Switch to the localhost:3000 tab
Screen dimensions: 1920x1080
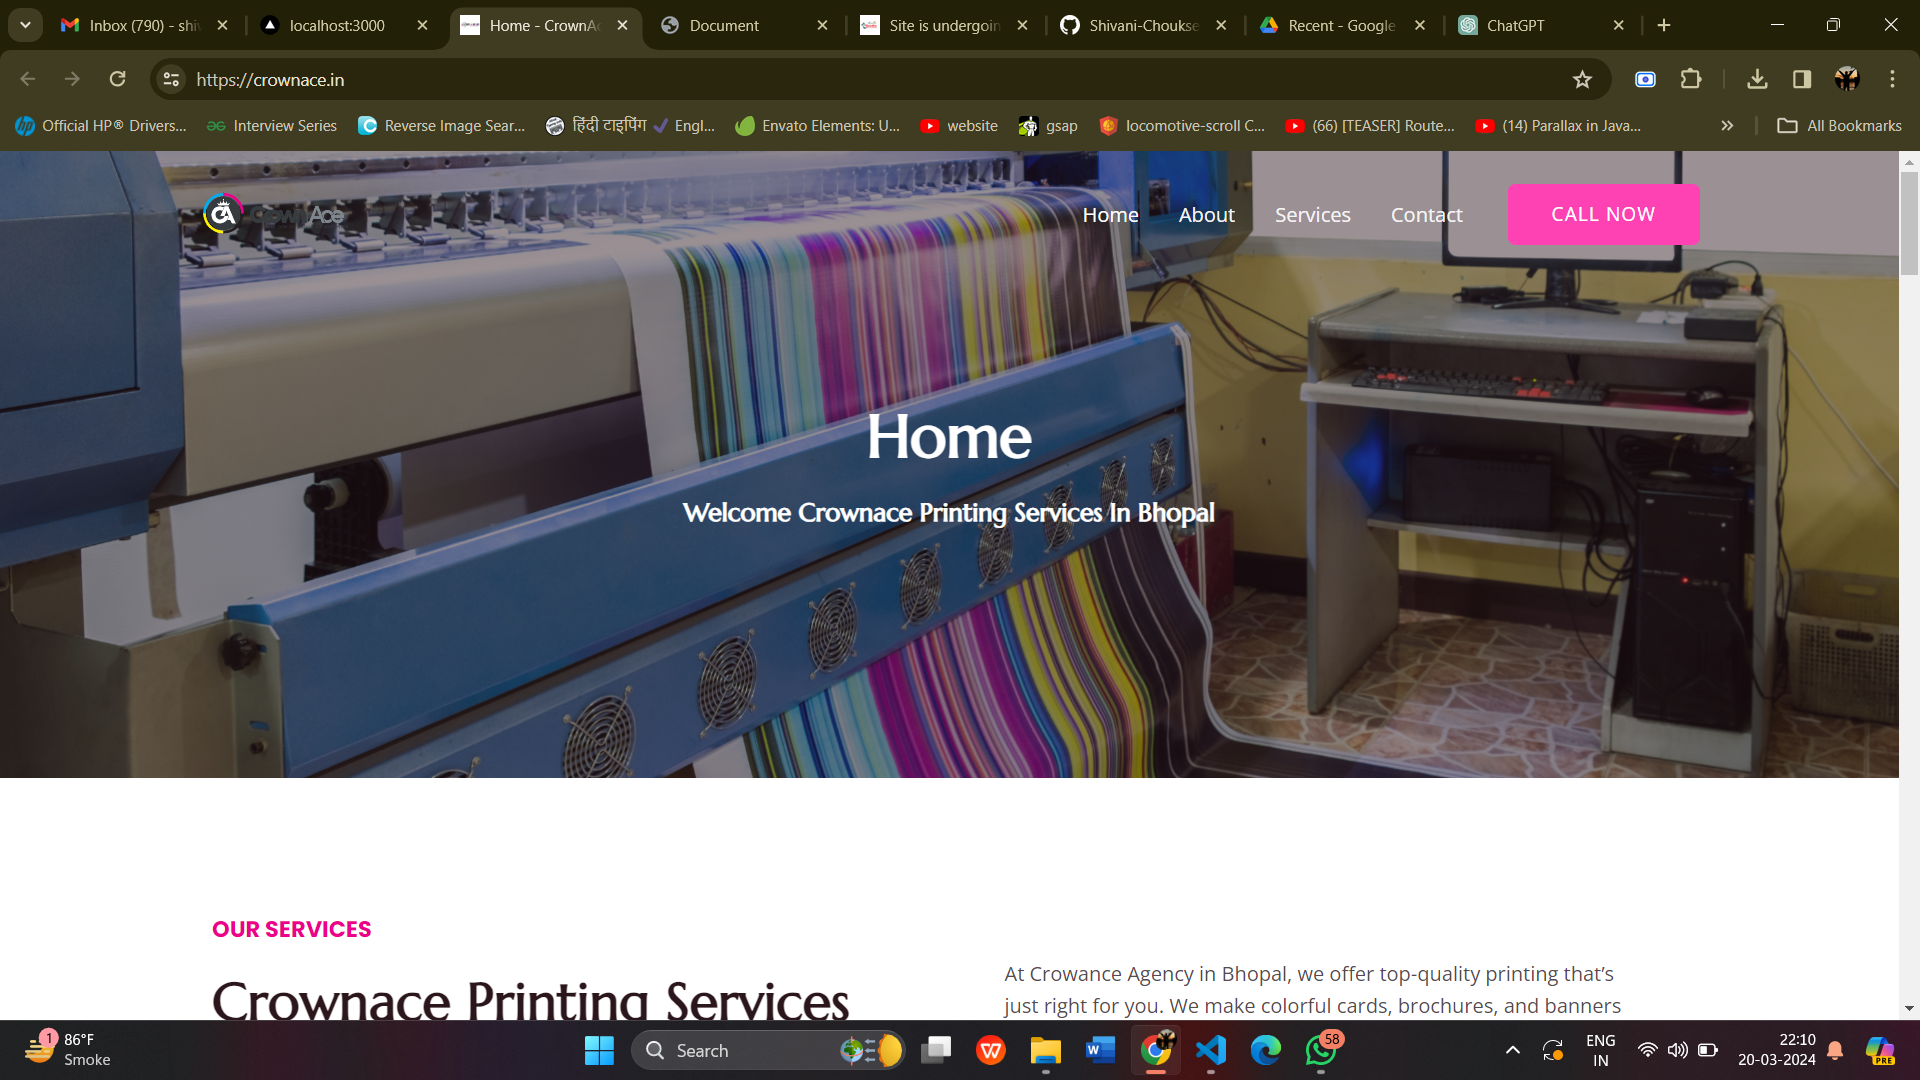336,25
